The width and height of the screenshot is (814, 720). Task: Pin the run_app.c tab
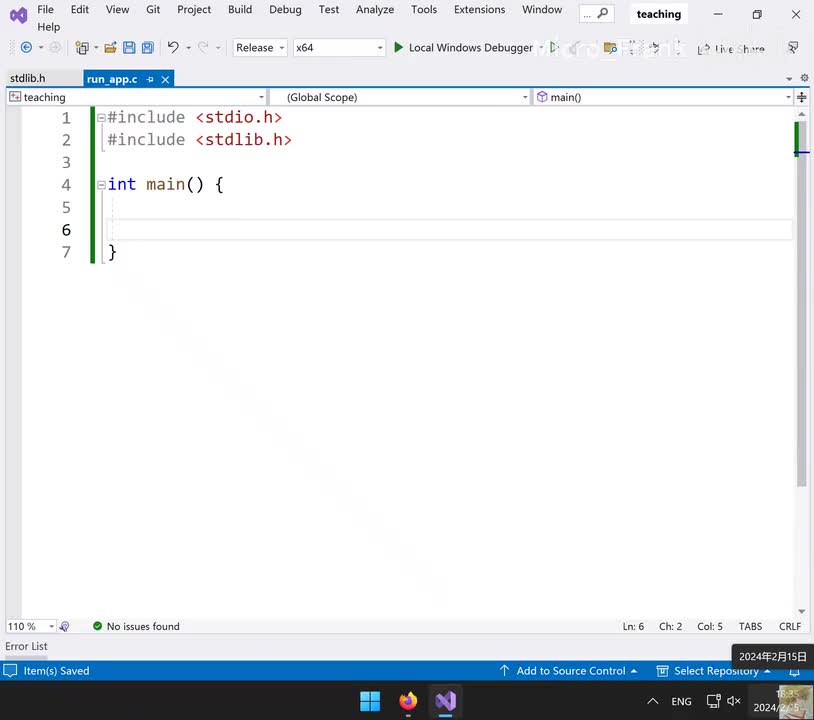pos(150,79)
